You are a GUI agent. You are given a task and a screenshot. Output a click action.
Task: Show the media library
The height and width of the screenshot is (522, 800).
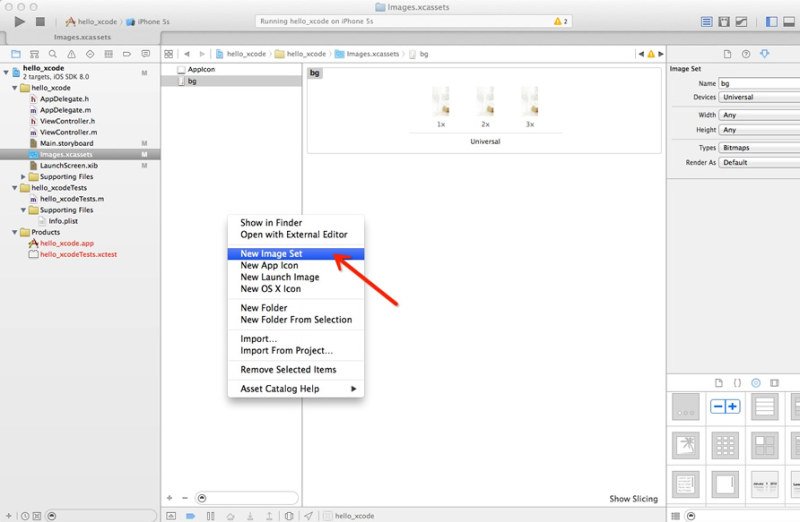[774, 383]
